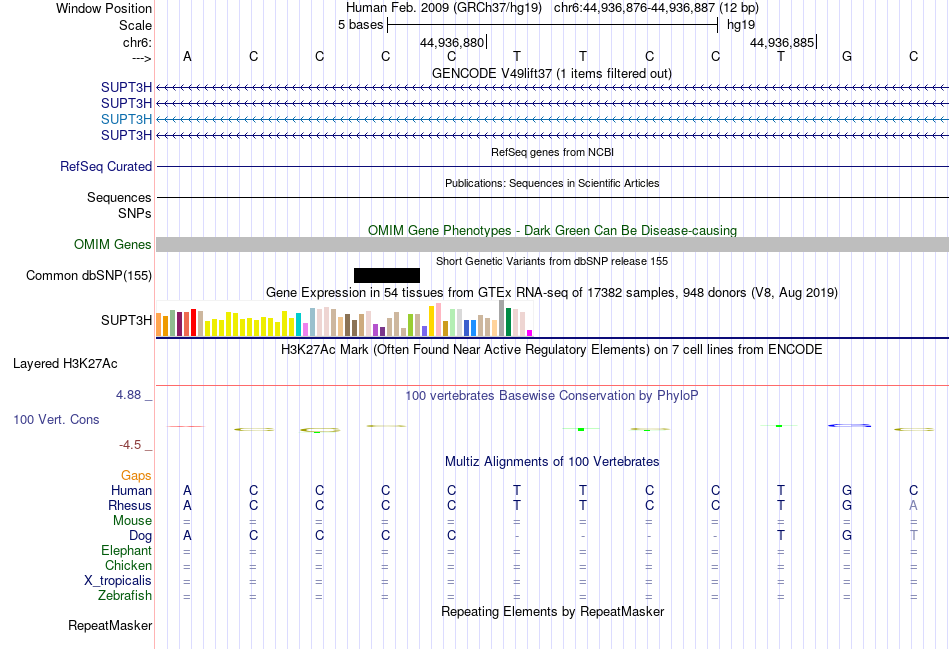This screenshot has width=950, height=649.
Task: Click the first A base in the ruler
Action: pyautogui.click(x=187, y=56)
